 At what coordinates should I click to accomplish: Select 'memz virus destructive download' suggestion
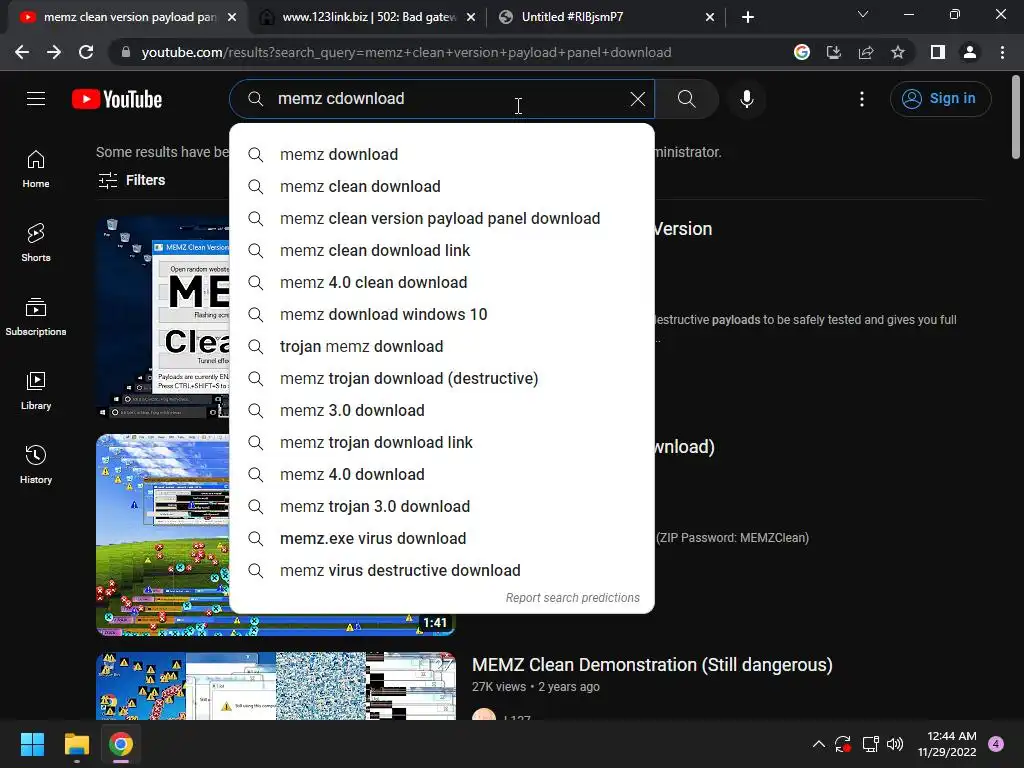[x=441, y=570]
